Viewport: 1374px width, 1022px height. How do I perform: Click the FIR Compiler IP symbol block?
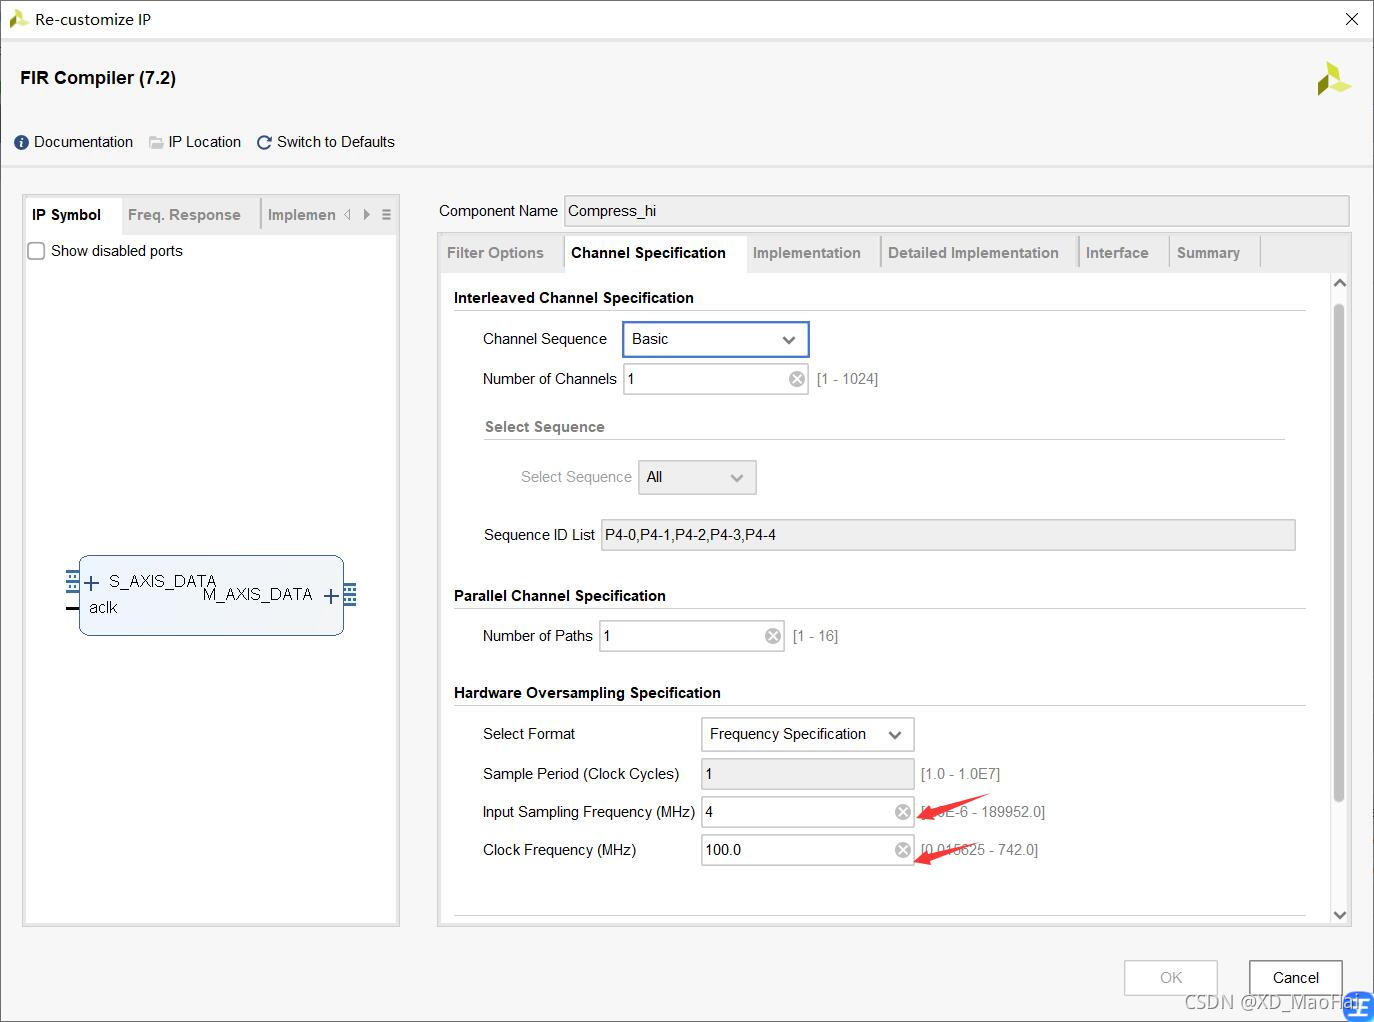pos(211,595)
